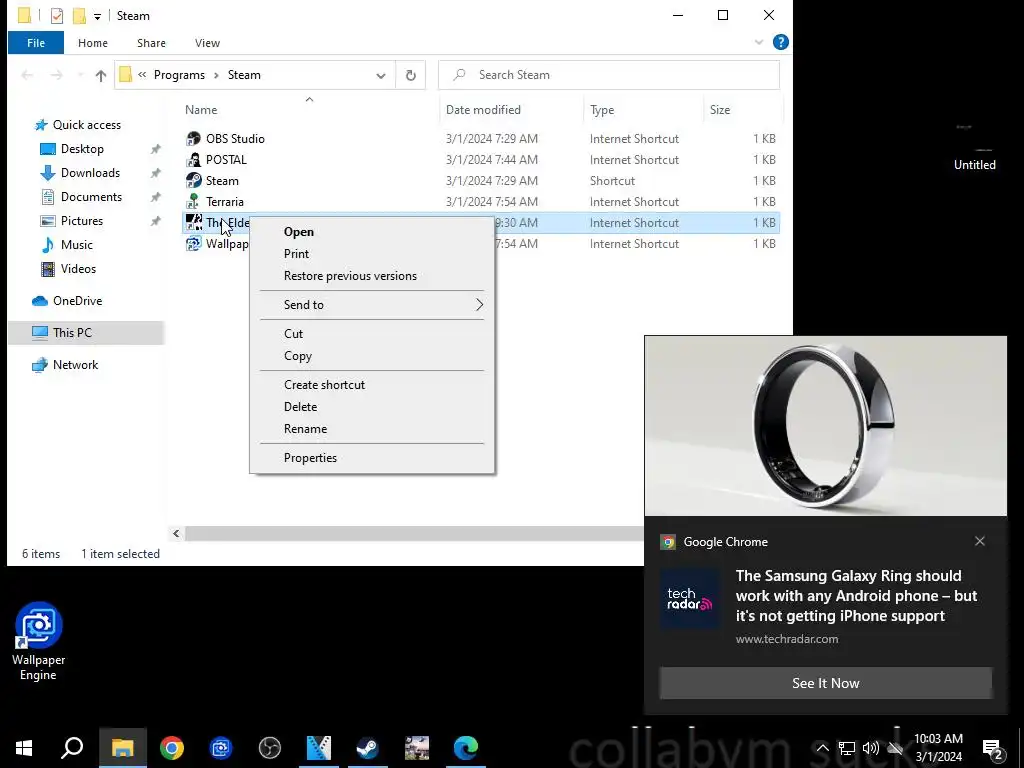
Task: Open the Share ribbon tab
Action: [151, 42]
